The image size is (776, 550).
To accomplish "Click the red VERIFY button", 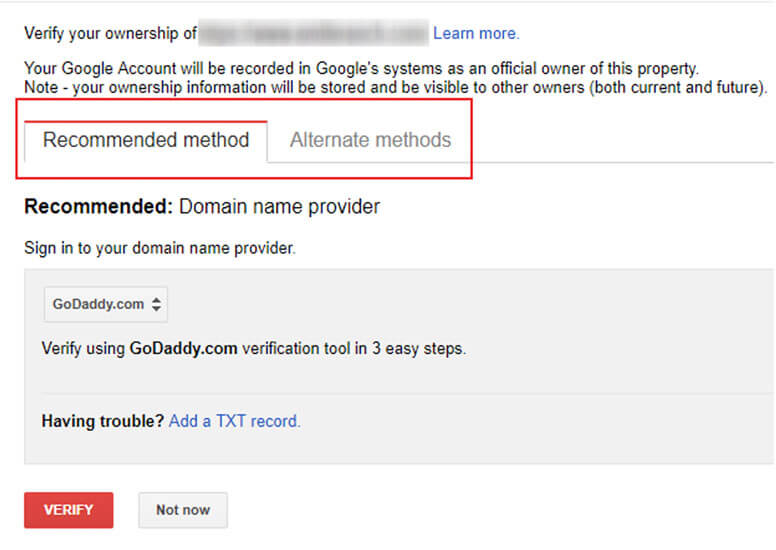I will 69,510.
